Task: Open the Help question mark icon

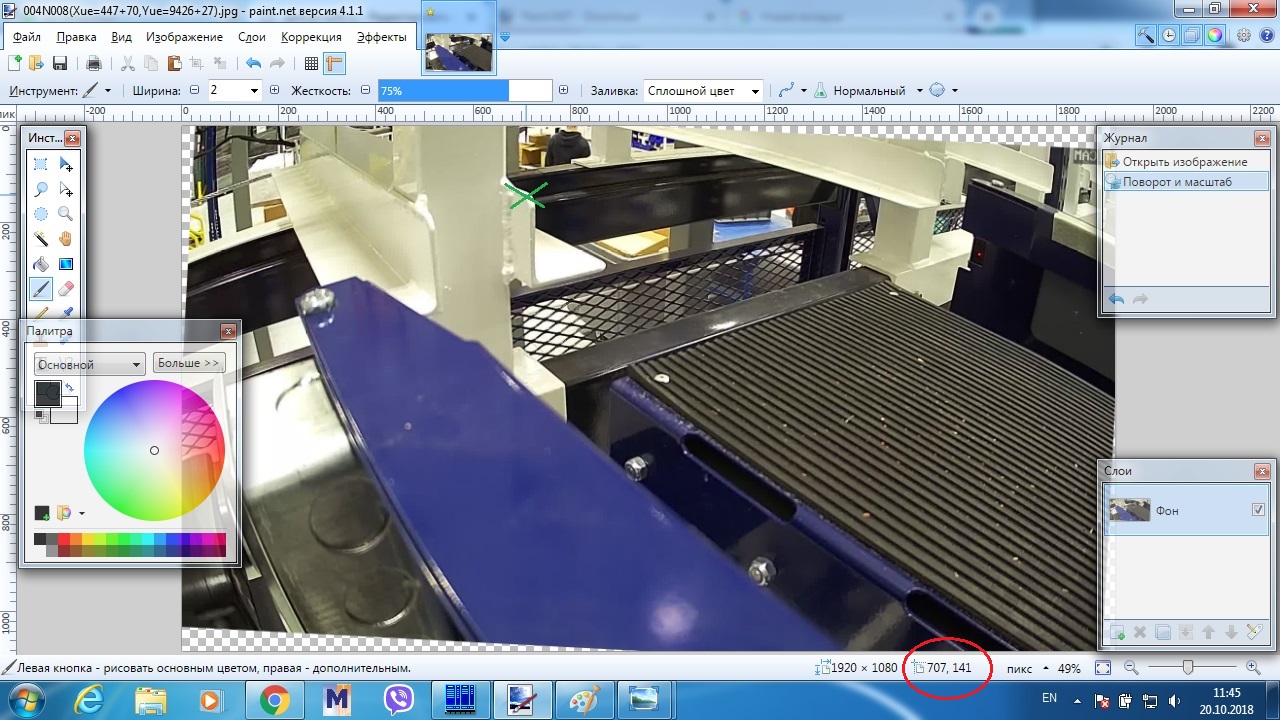Action: pyautogui.click(x=1266, y=35)
